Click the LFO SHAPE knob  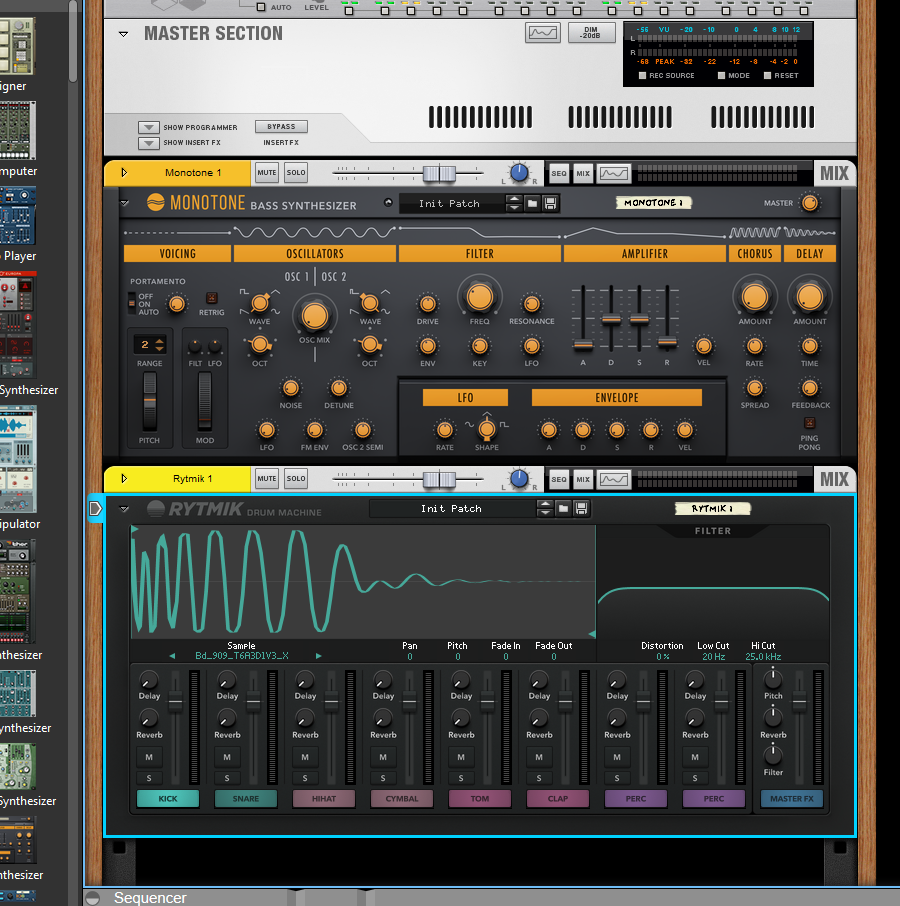click(x=487, y=429)
